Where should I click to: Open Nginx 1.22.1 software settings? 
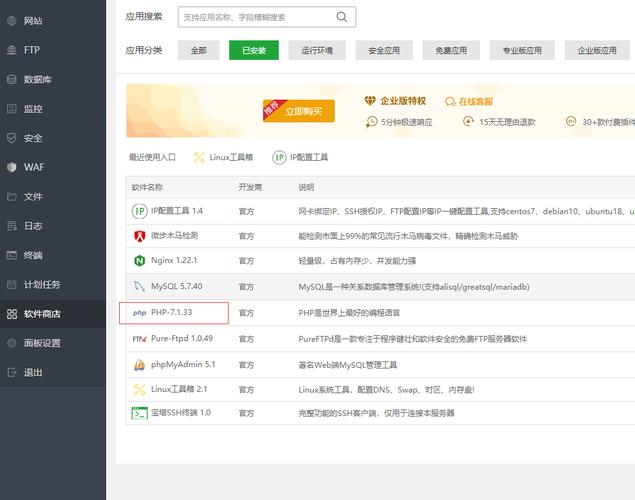click(x=174, y=260)
